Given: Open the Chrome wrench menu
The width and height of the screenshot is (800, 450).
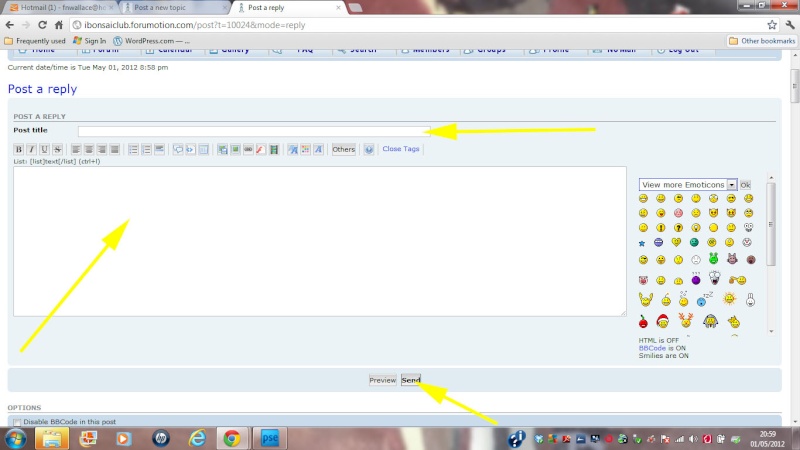Looking at the screenshot, I should click(x=790, y=25).
